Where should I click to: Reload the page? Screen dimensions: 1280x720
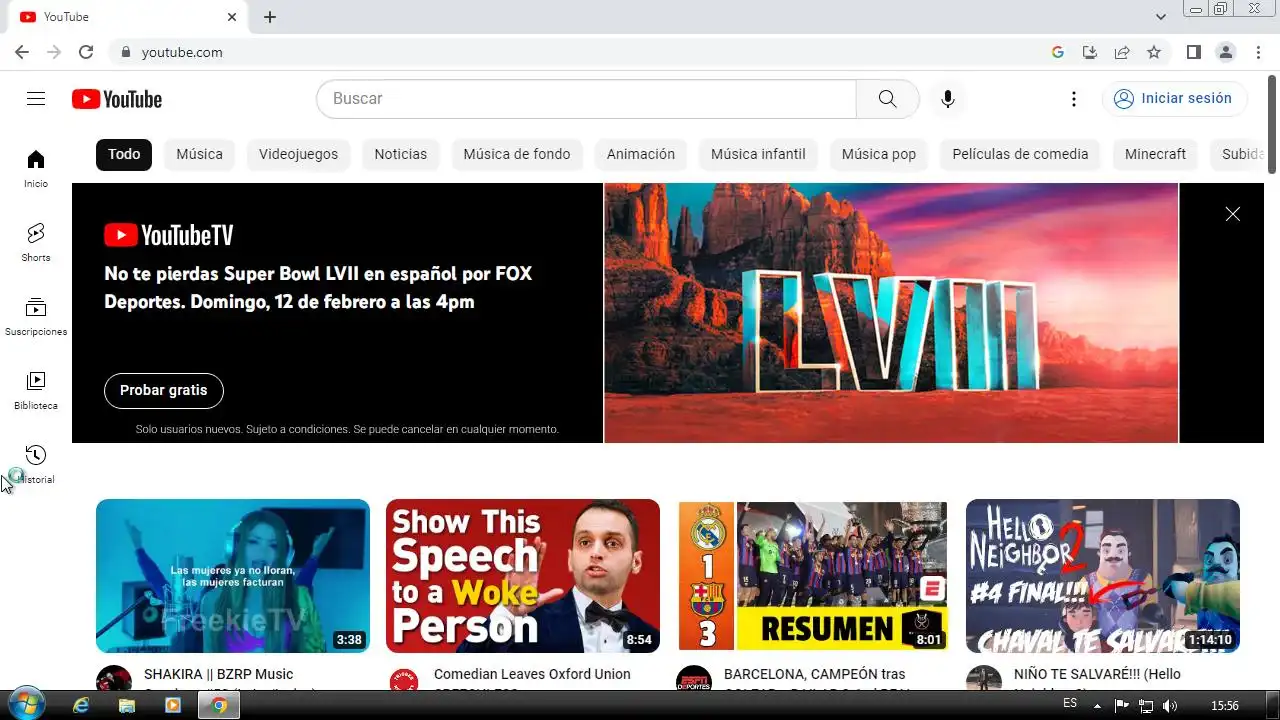(86, 52)
